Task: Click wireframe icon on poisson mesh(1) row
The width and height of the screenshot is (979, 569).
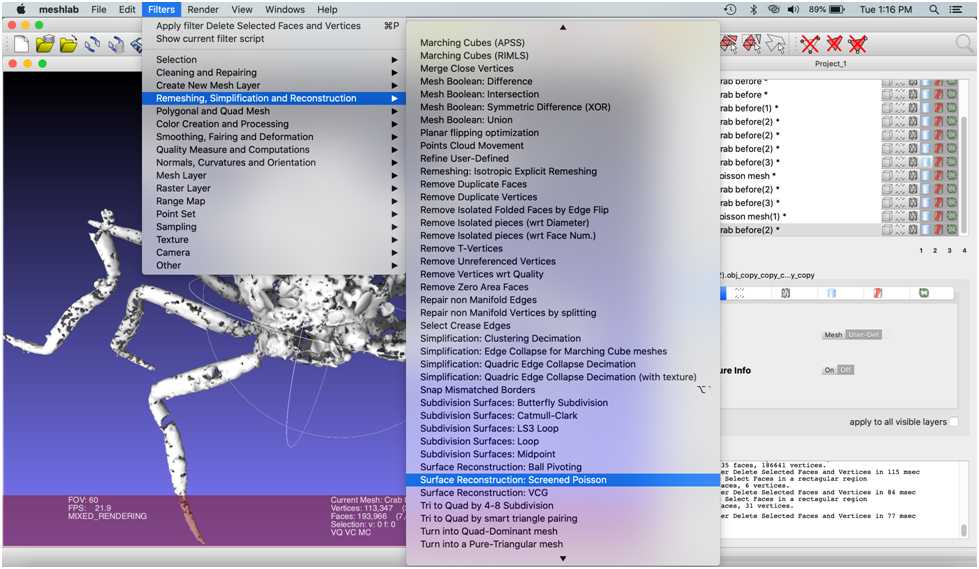Action: point(913,216)
